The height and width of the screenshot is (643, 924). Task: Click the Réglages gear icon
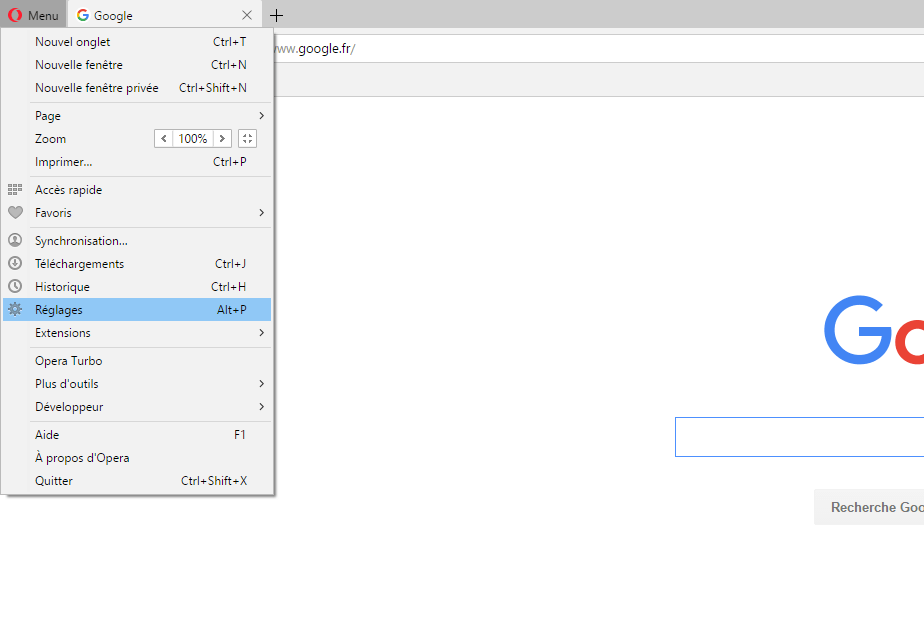coord(15,309)
